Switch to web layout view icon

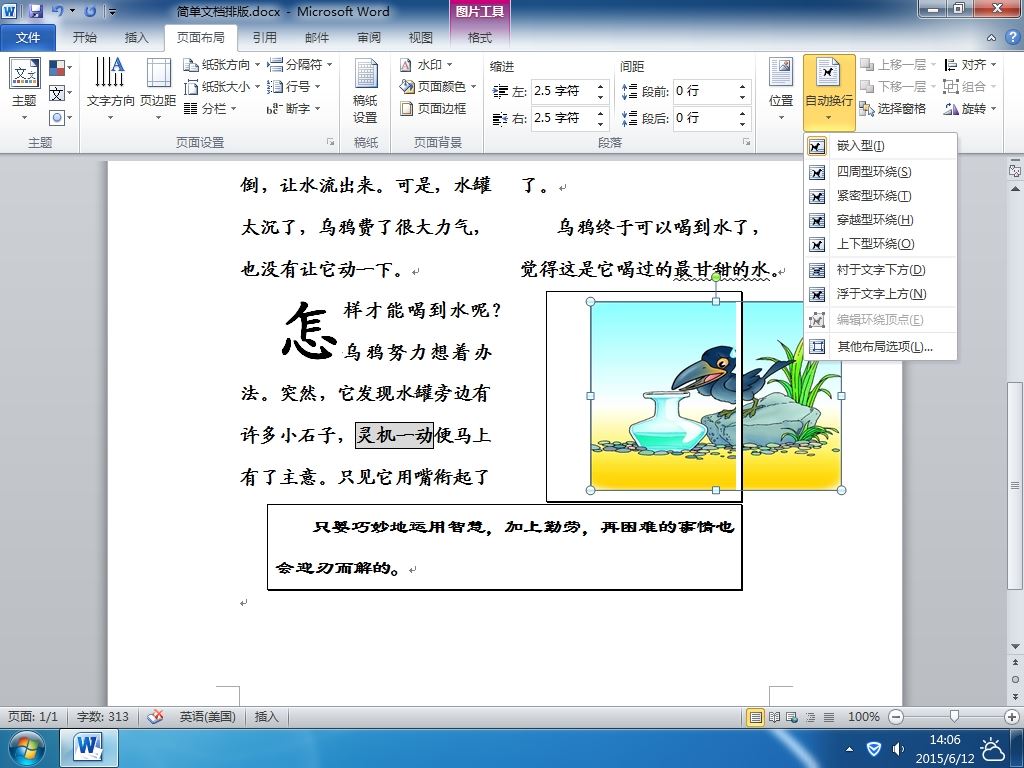[x=792, y=717]
